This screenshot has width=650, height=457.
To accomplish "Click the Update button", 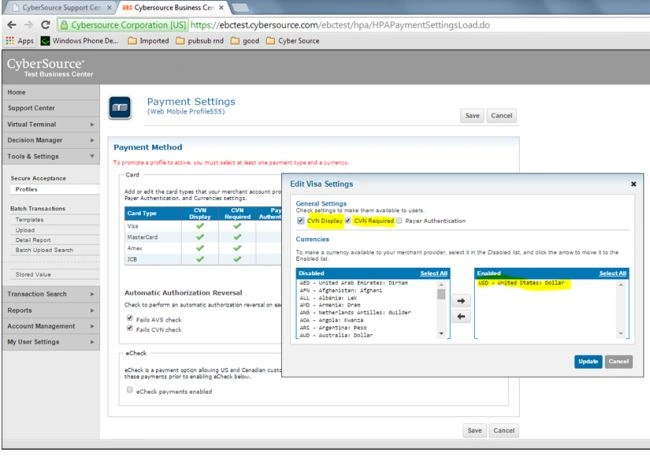I will coord(588,362).
